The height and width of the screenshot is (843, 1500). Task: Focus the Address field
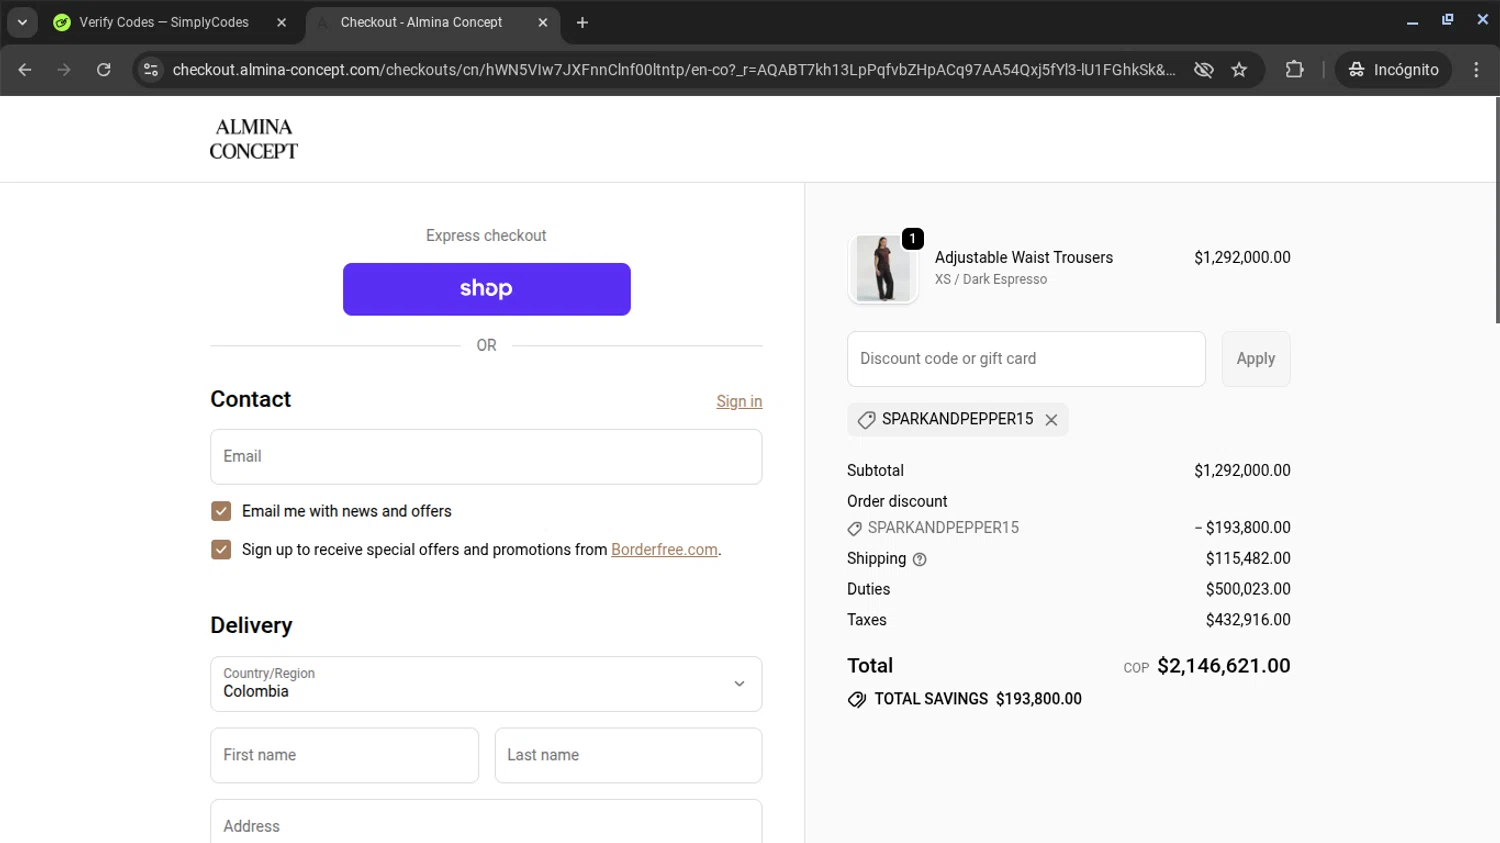point(486,822)
